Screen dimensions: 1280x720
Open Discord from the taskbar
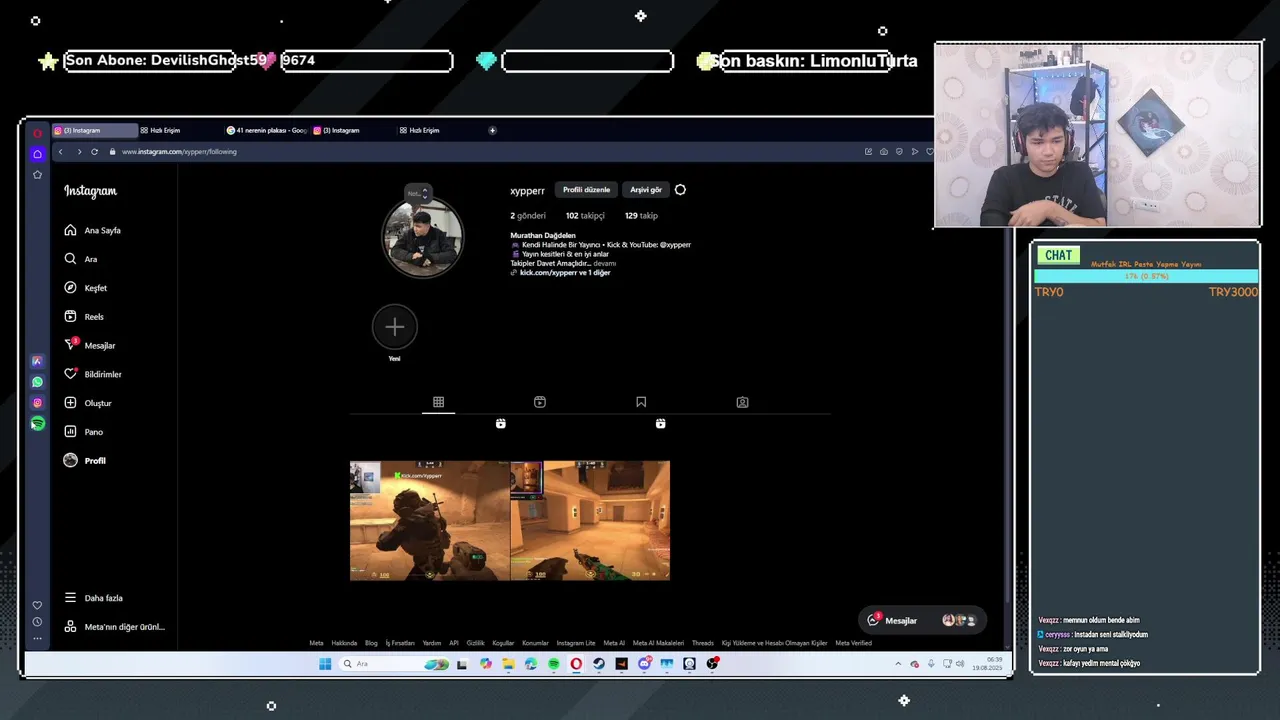tap(644, 664)
